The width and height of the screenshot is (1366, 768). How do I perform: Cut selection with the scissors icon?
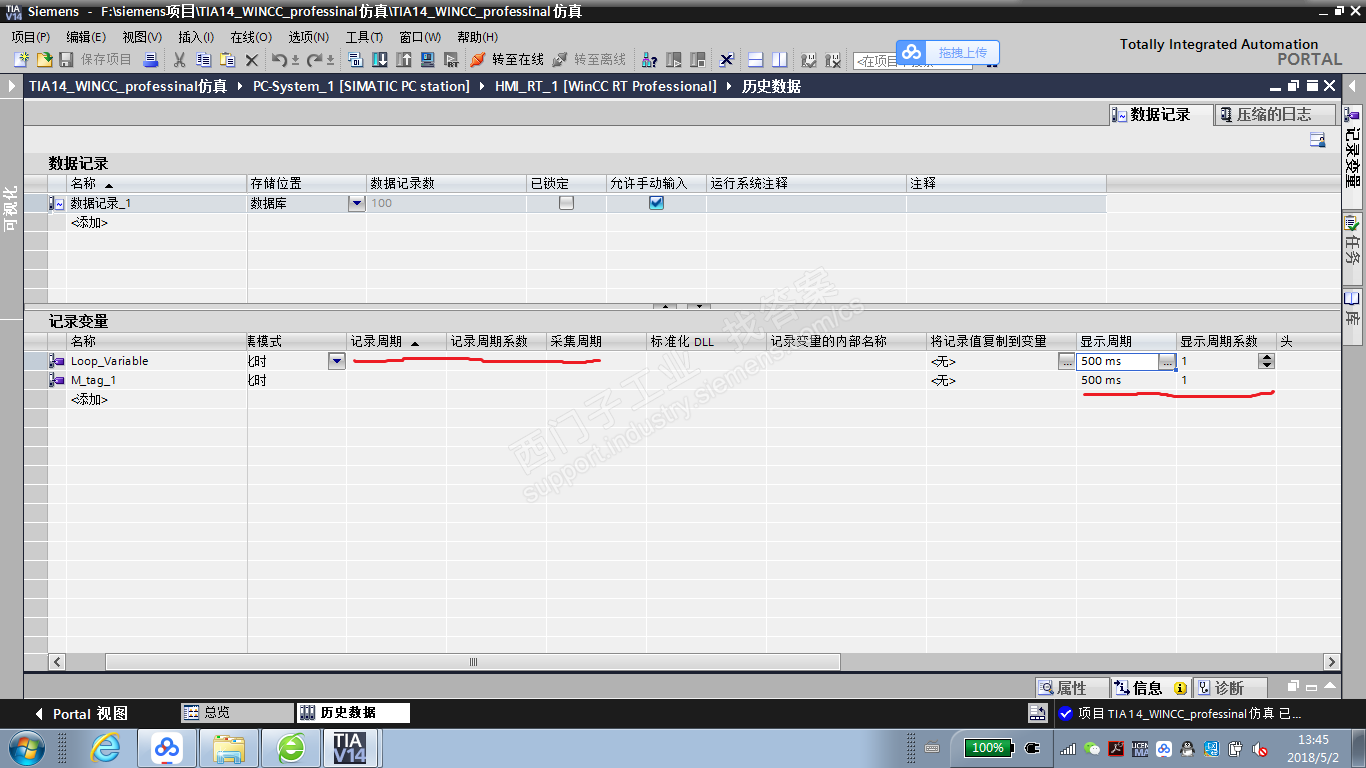coord(180,60)
